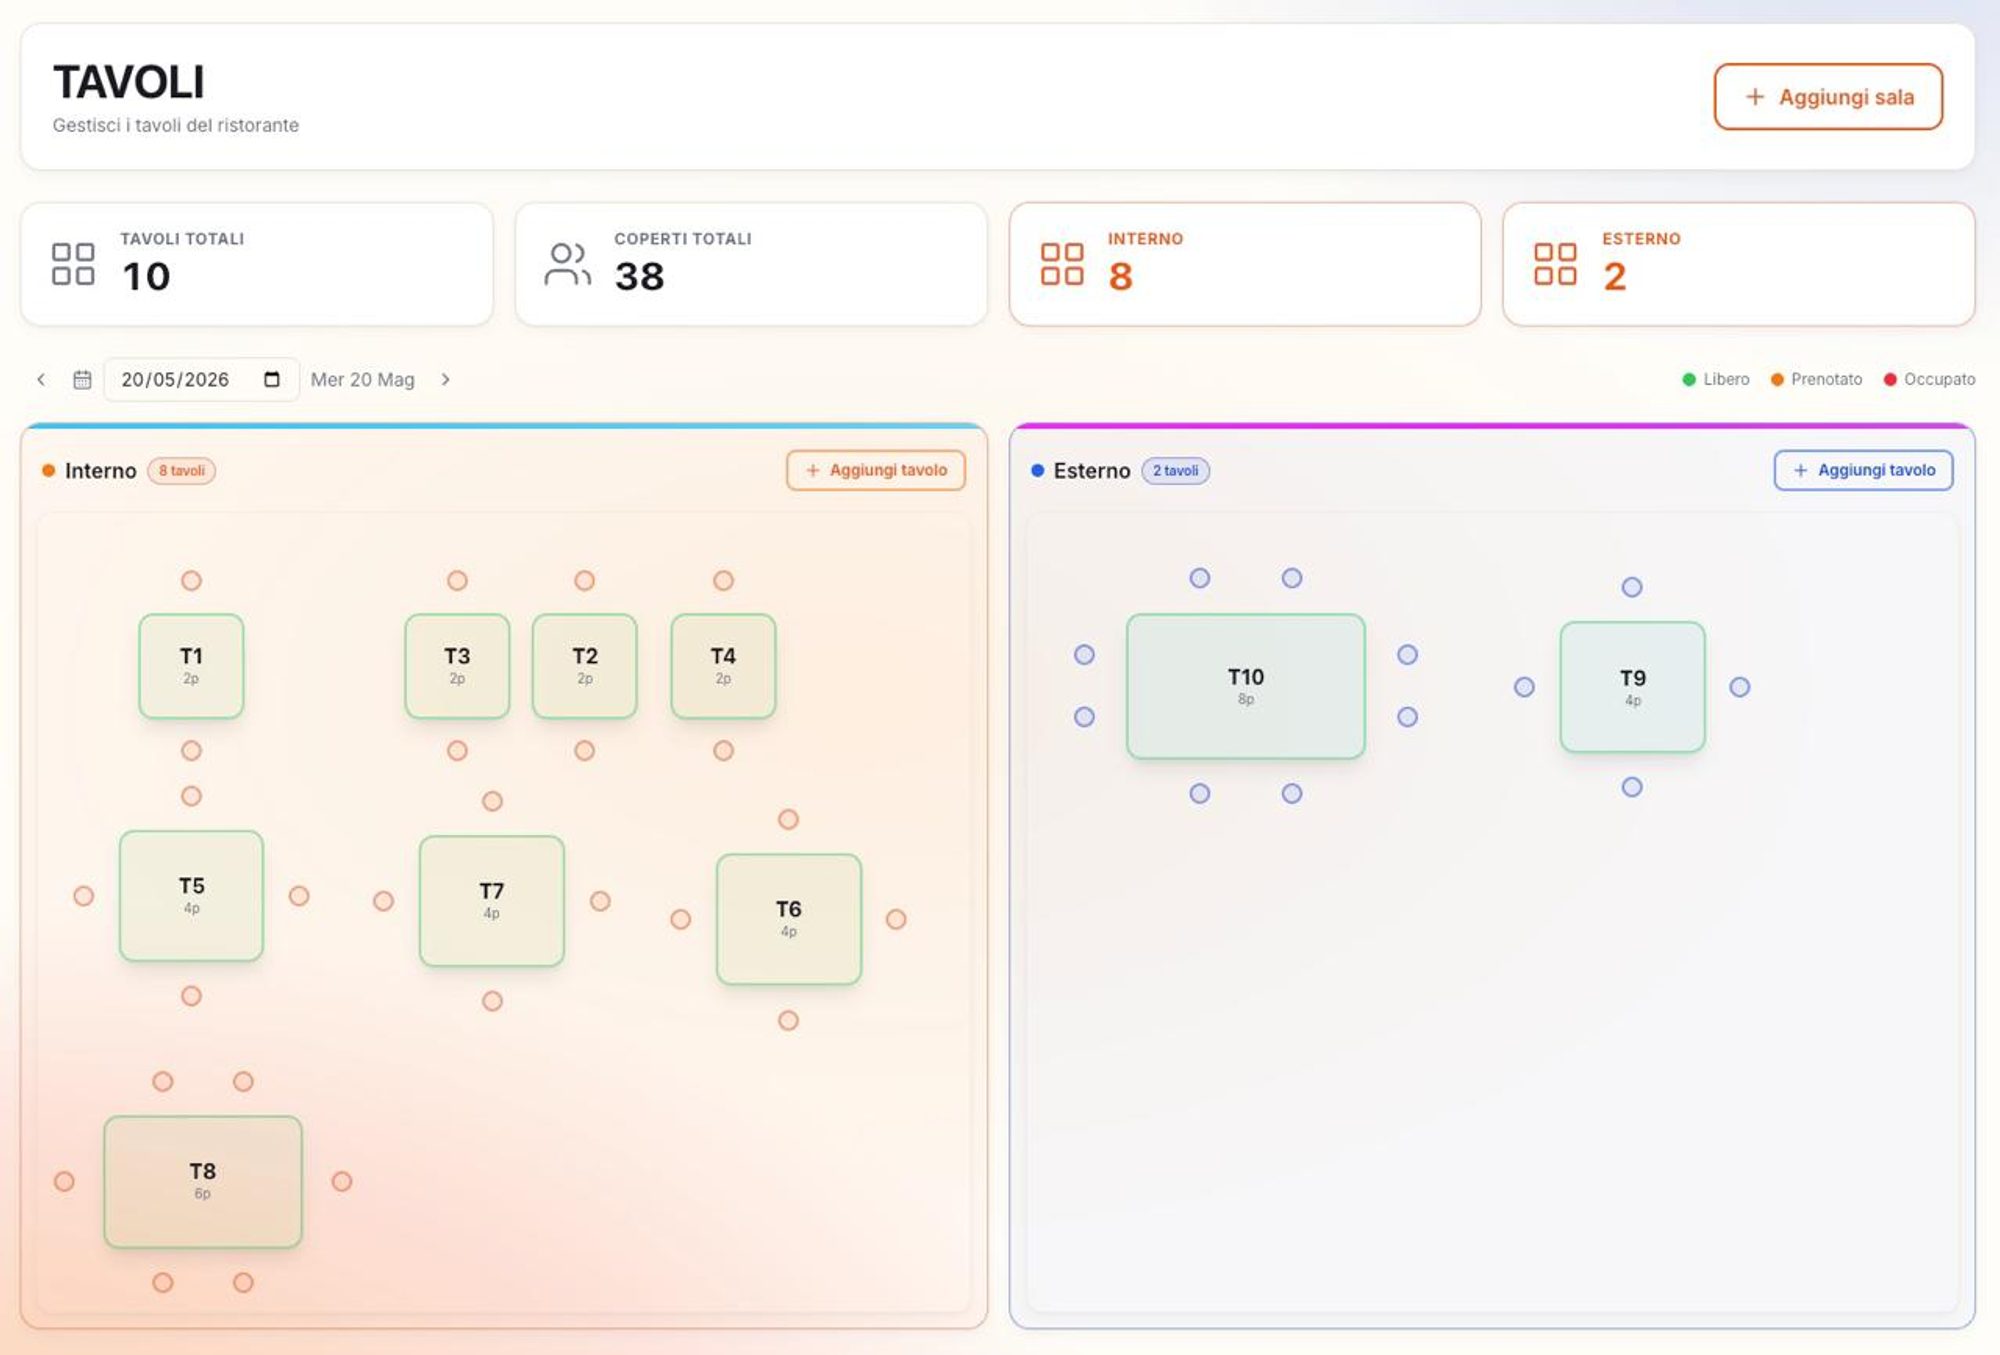Go to next day with right chevron
This screenshot has height=1355, width=2000.
click(446, 380)
